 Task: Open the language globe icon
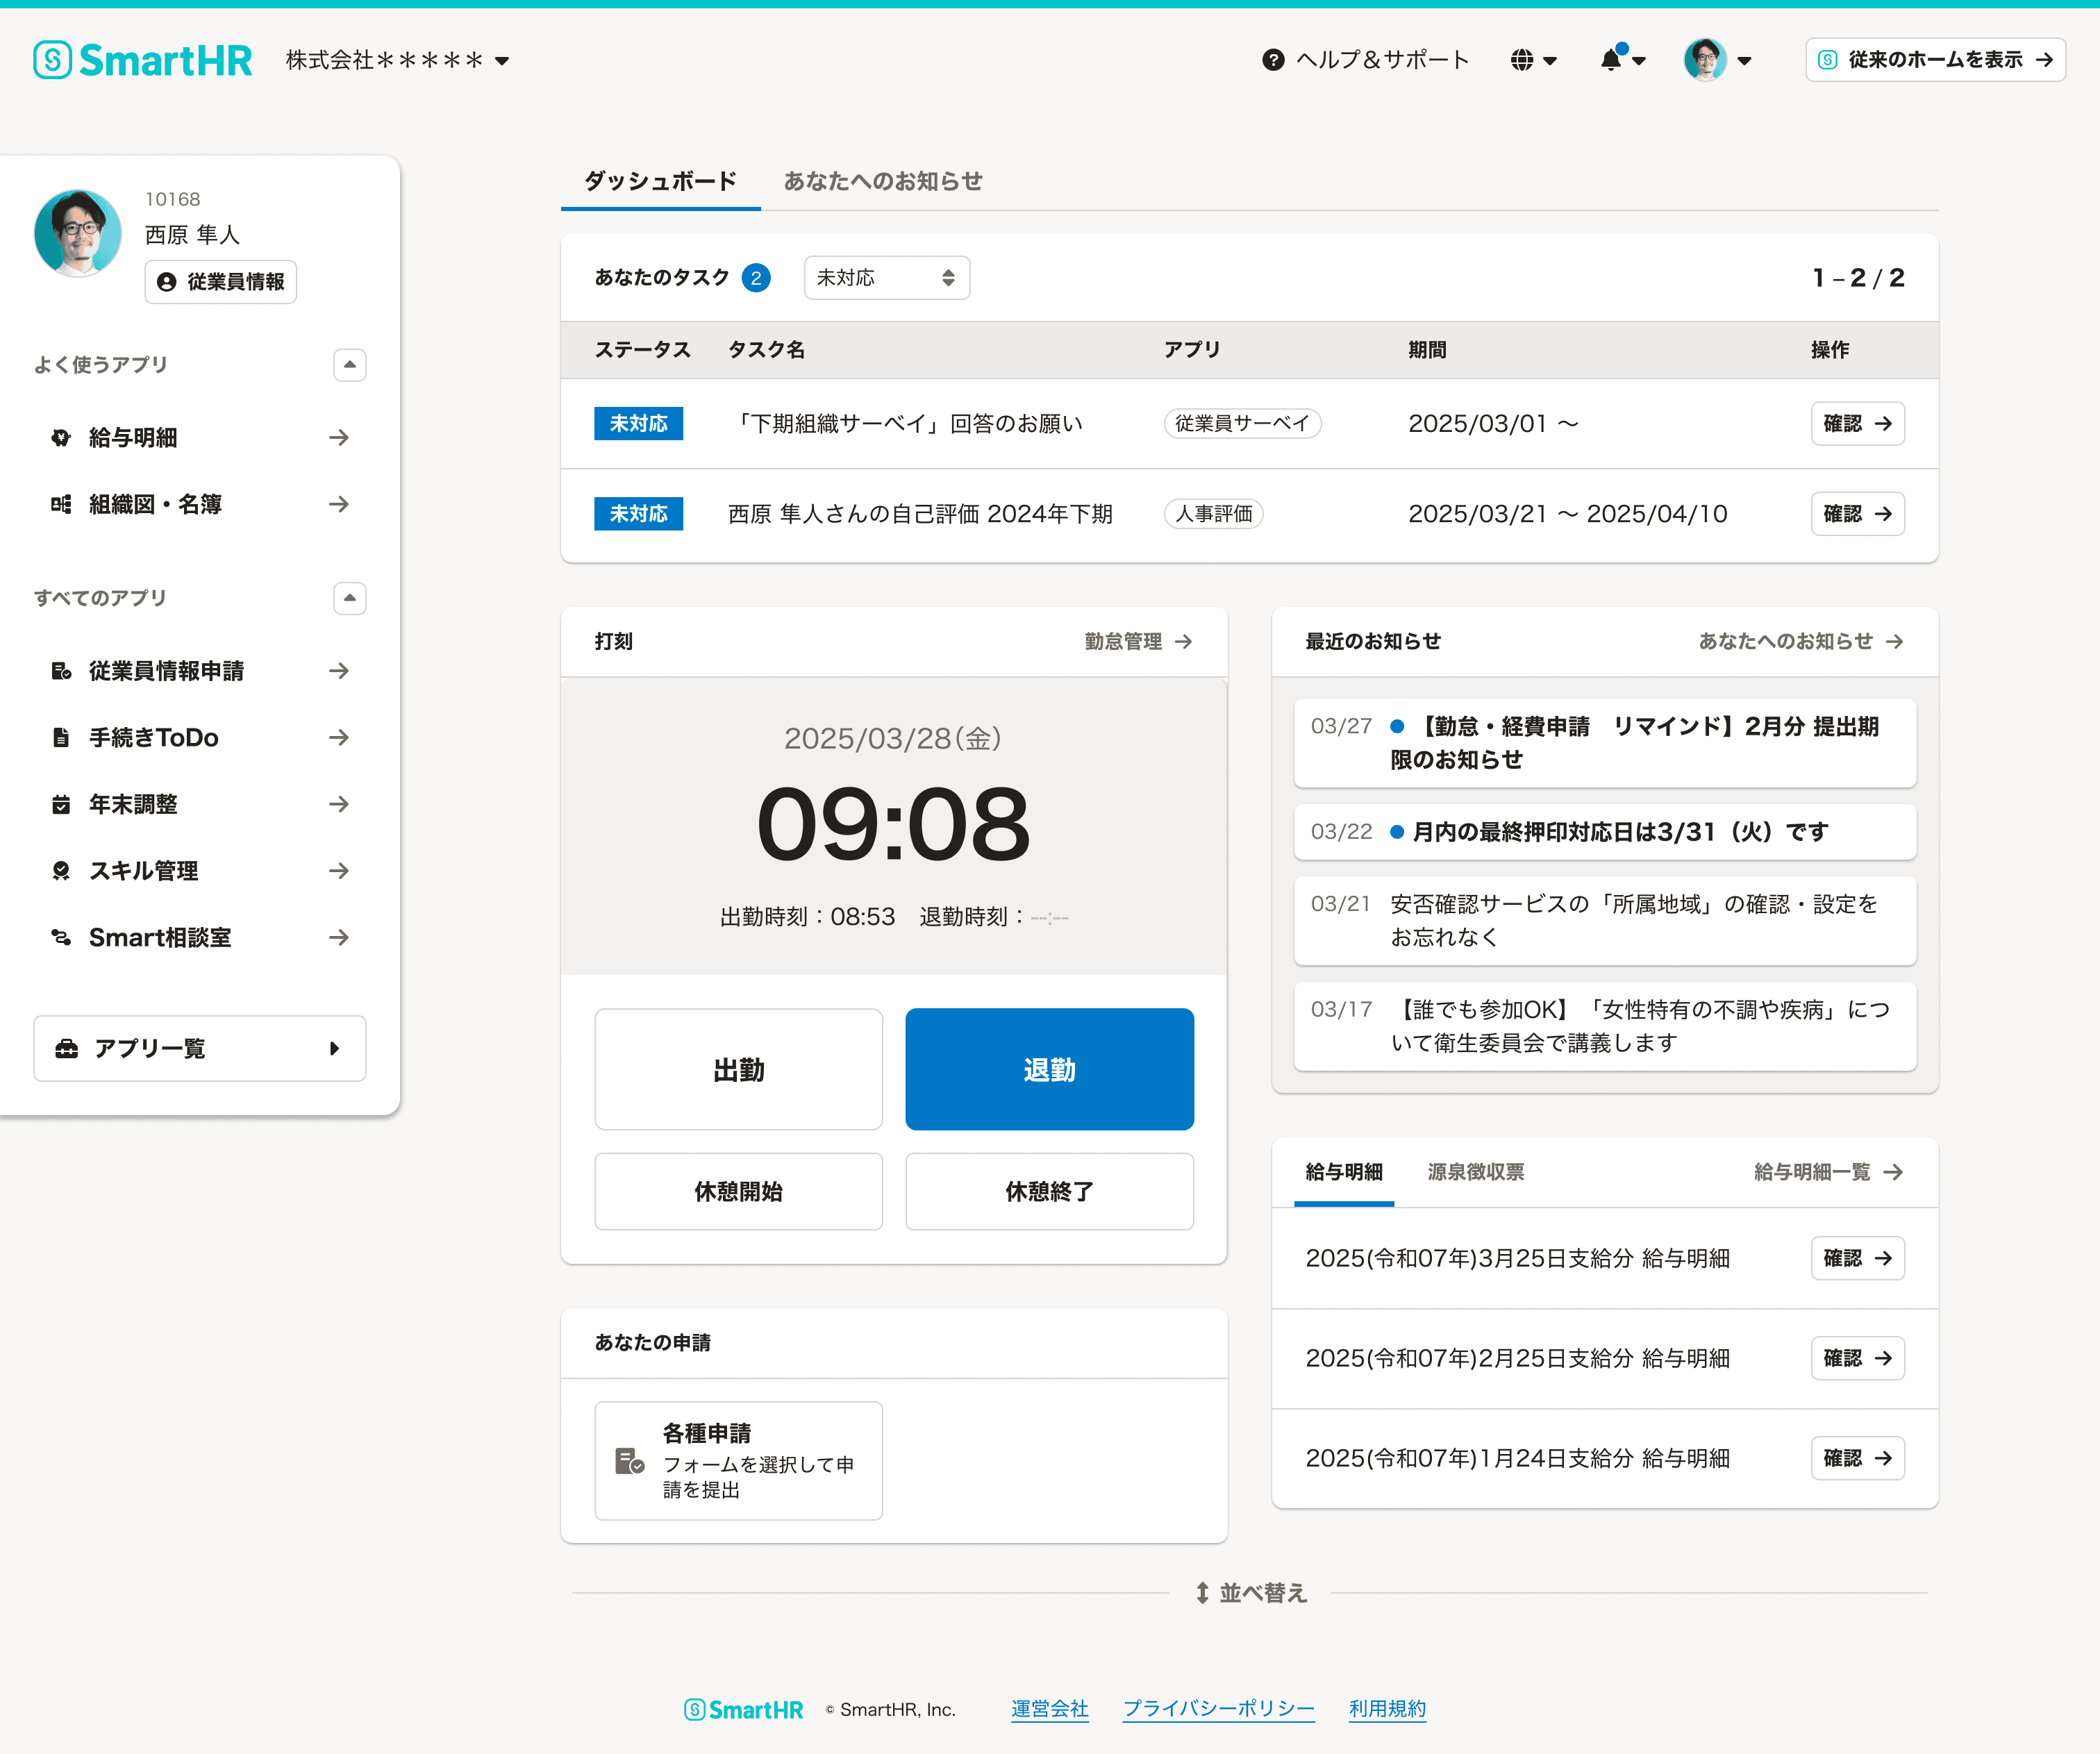point(1523,60)
